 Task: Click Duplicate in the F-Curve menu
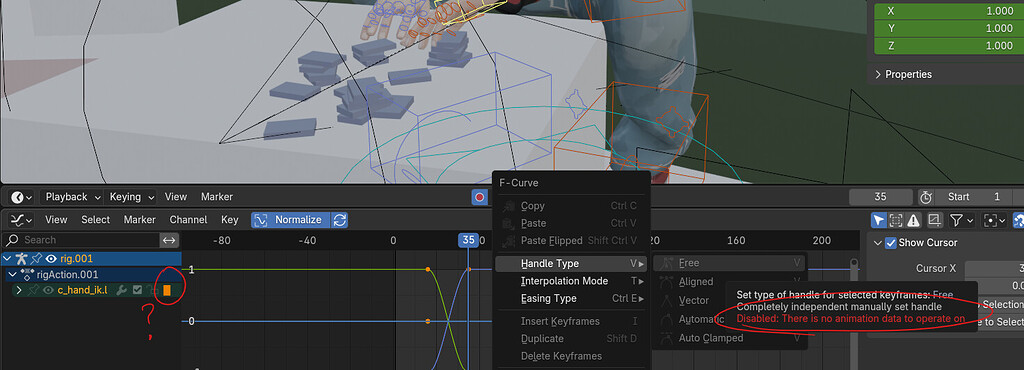(x=571, y=339)
